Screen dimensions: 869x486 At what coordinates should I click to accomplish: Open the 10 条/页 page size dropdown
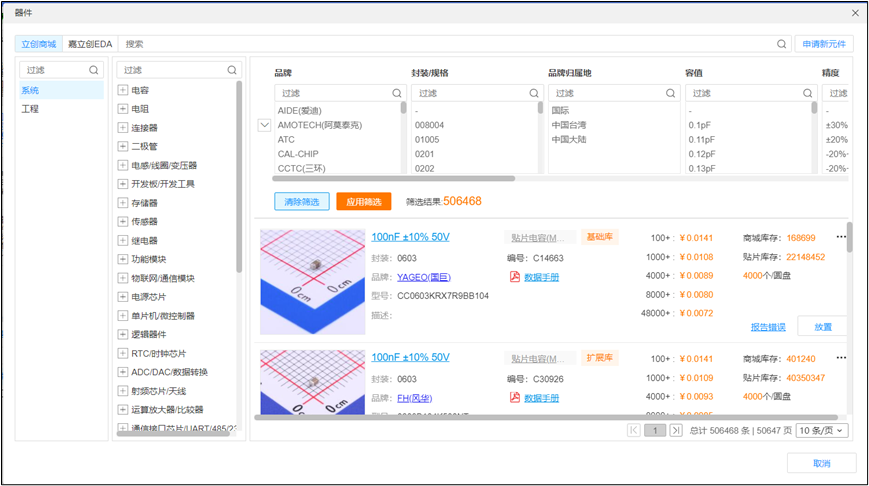822,431
